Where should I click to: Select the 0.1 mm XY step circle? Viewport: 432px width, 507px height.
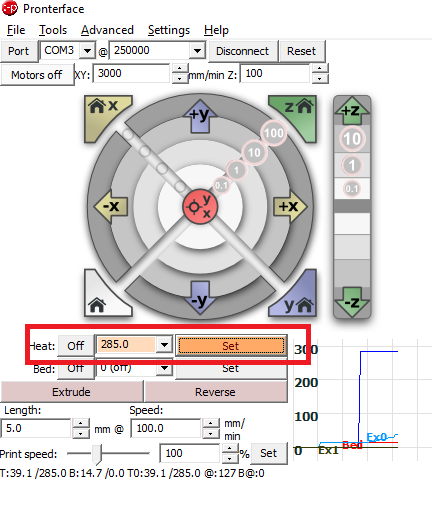click(221, 186)
